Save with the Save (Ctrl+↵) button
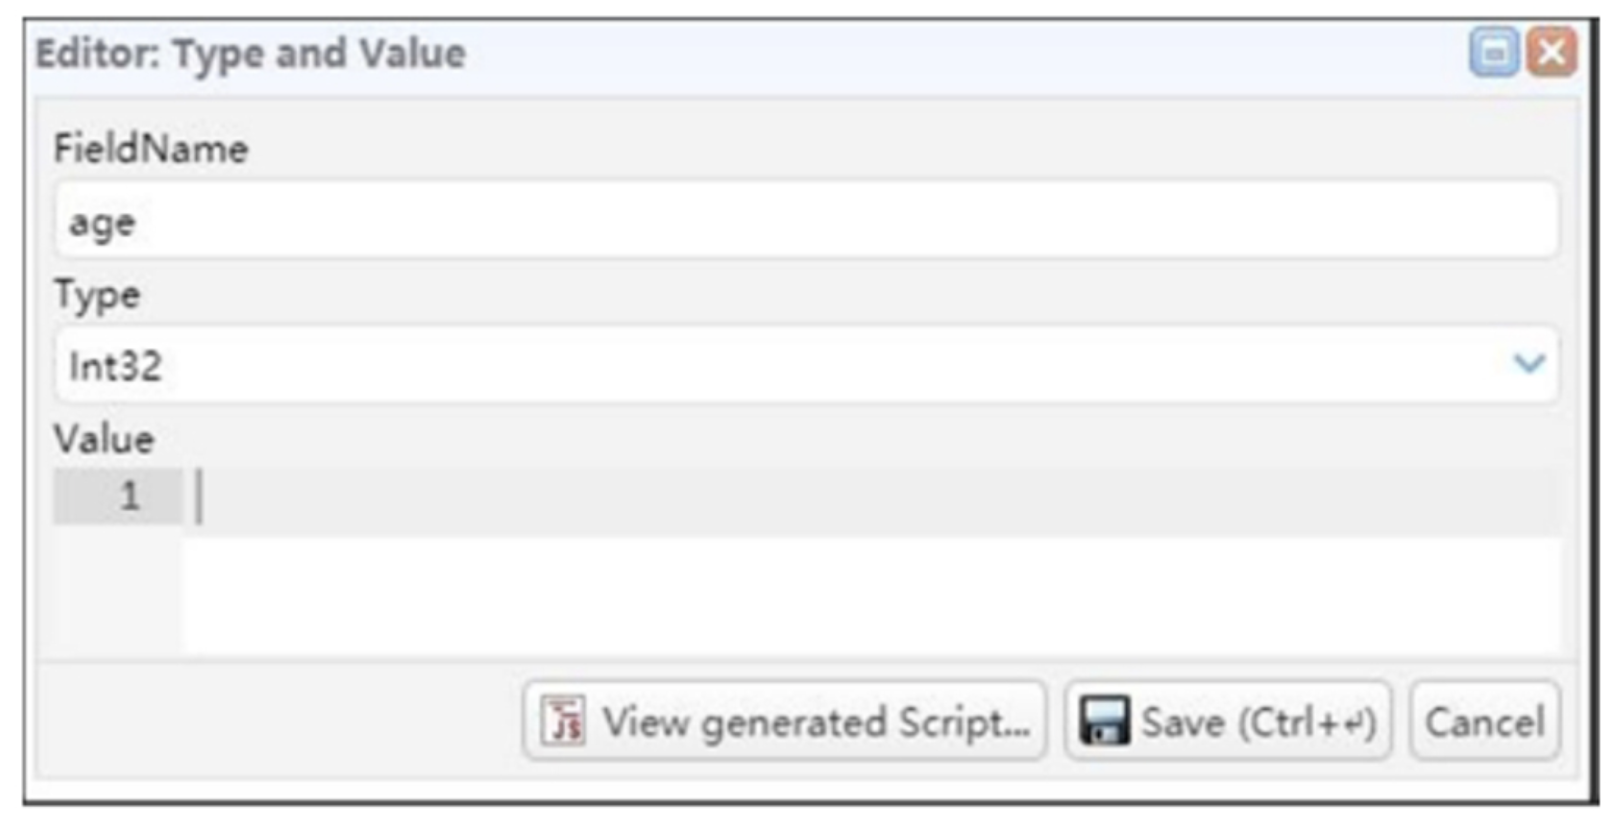 click(x=1228, y=721)
